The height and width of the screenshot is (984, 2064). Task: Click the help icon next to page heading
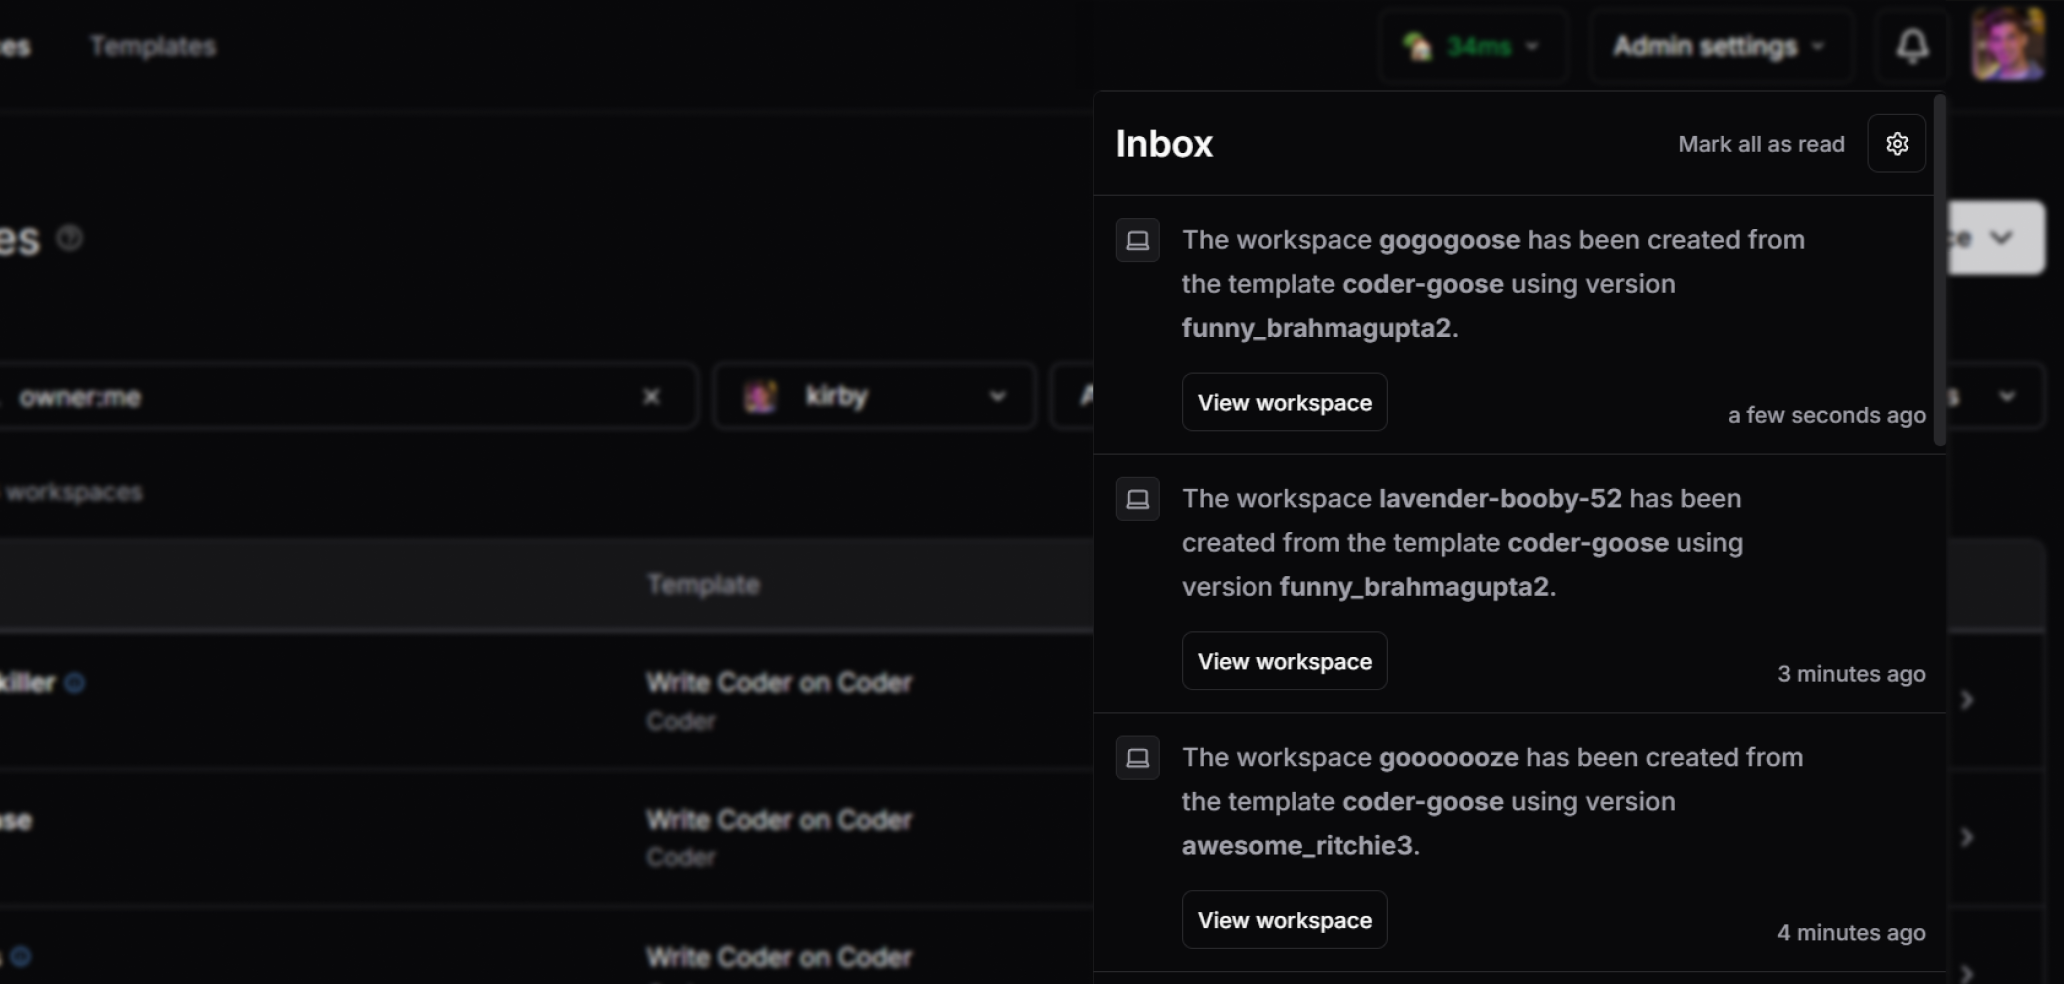(x=69, y=238)
